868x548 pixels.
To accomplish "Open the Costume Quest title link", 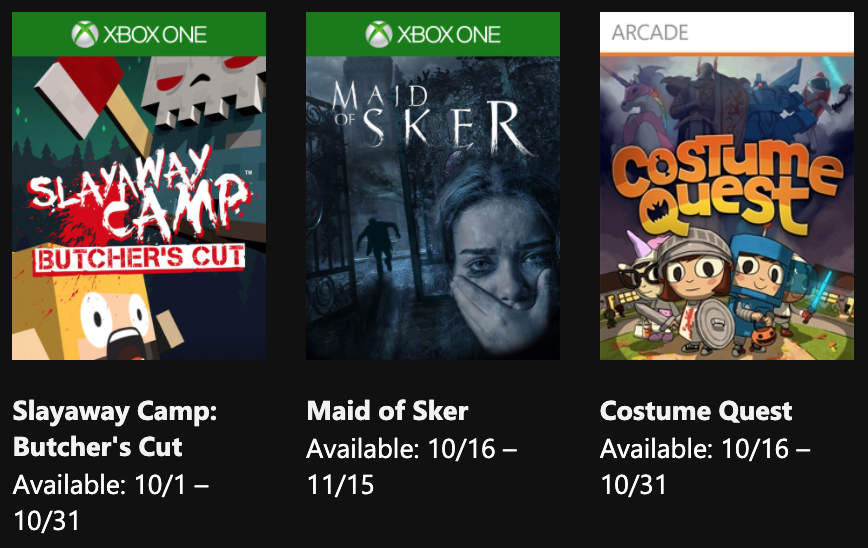I will point(696,411).
